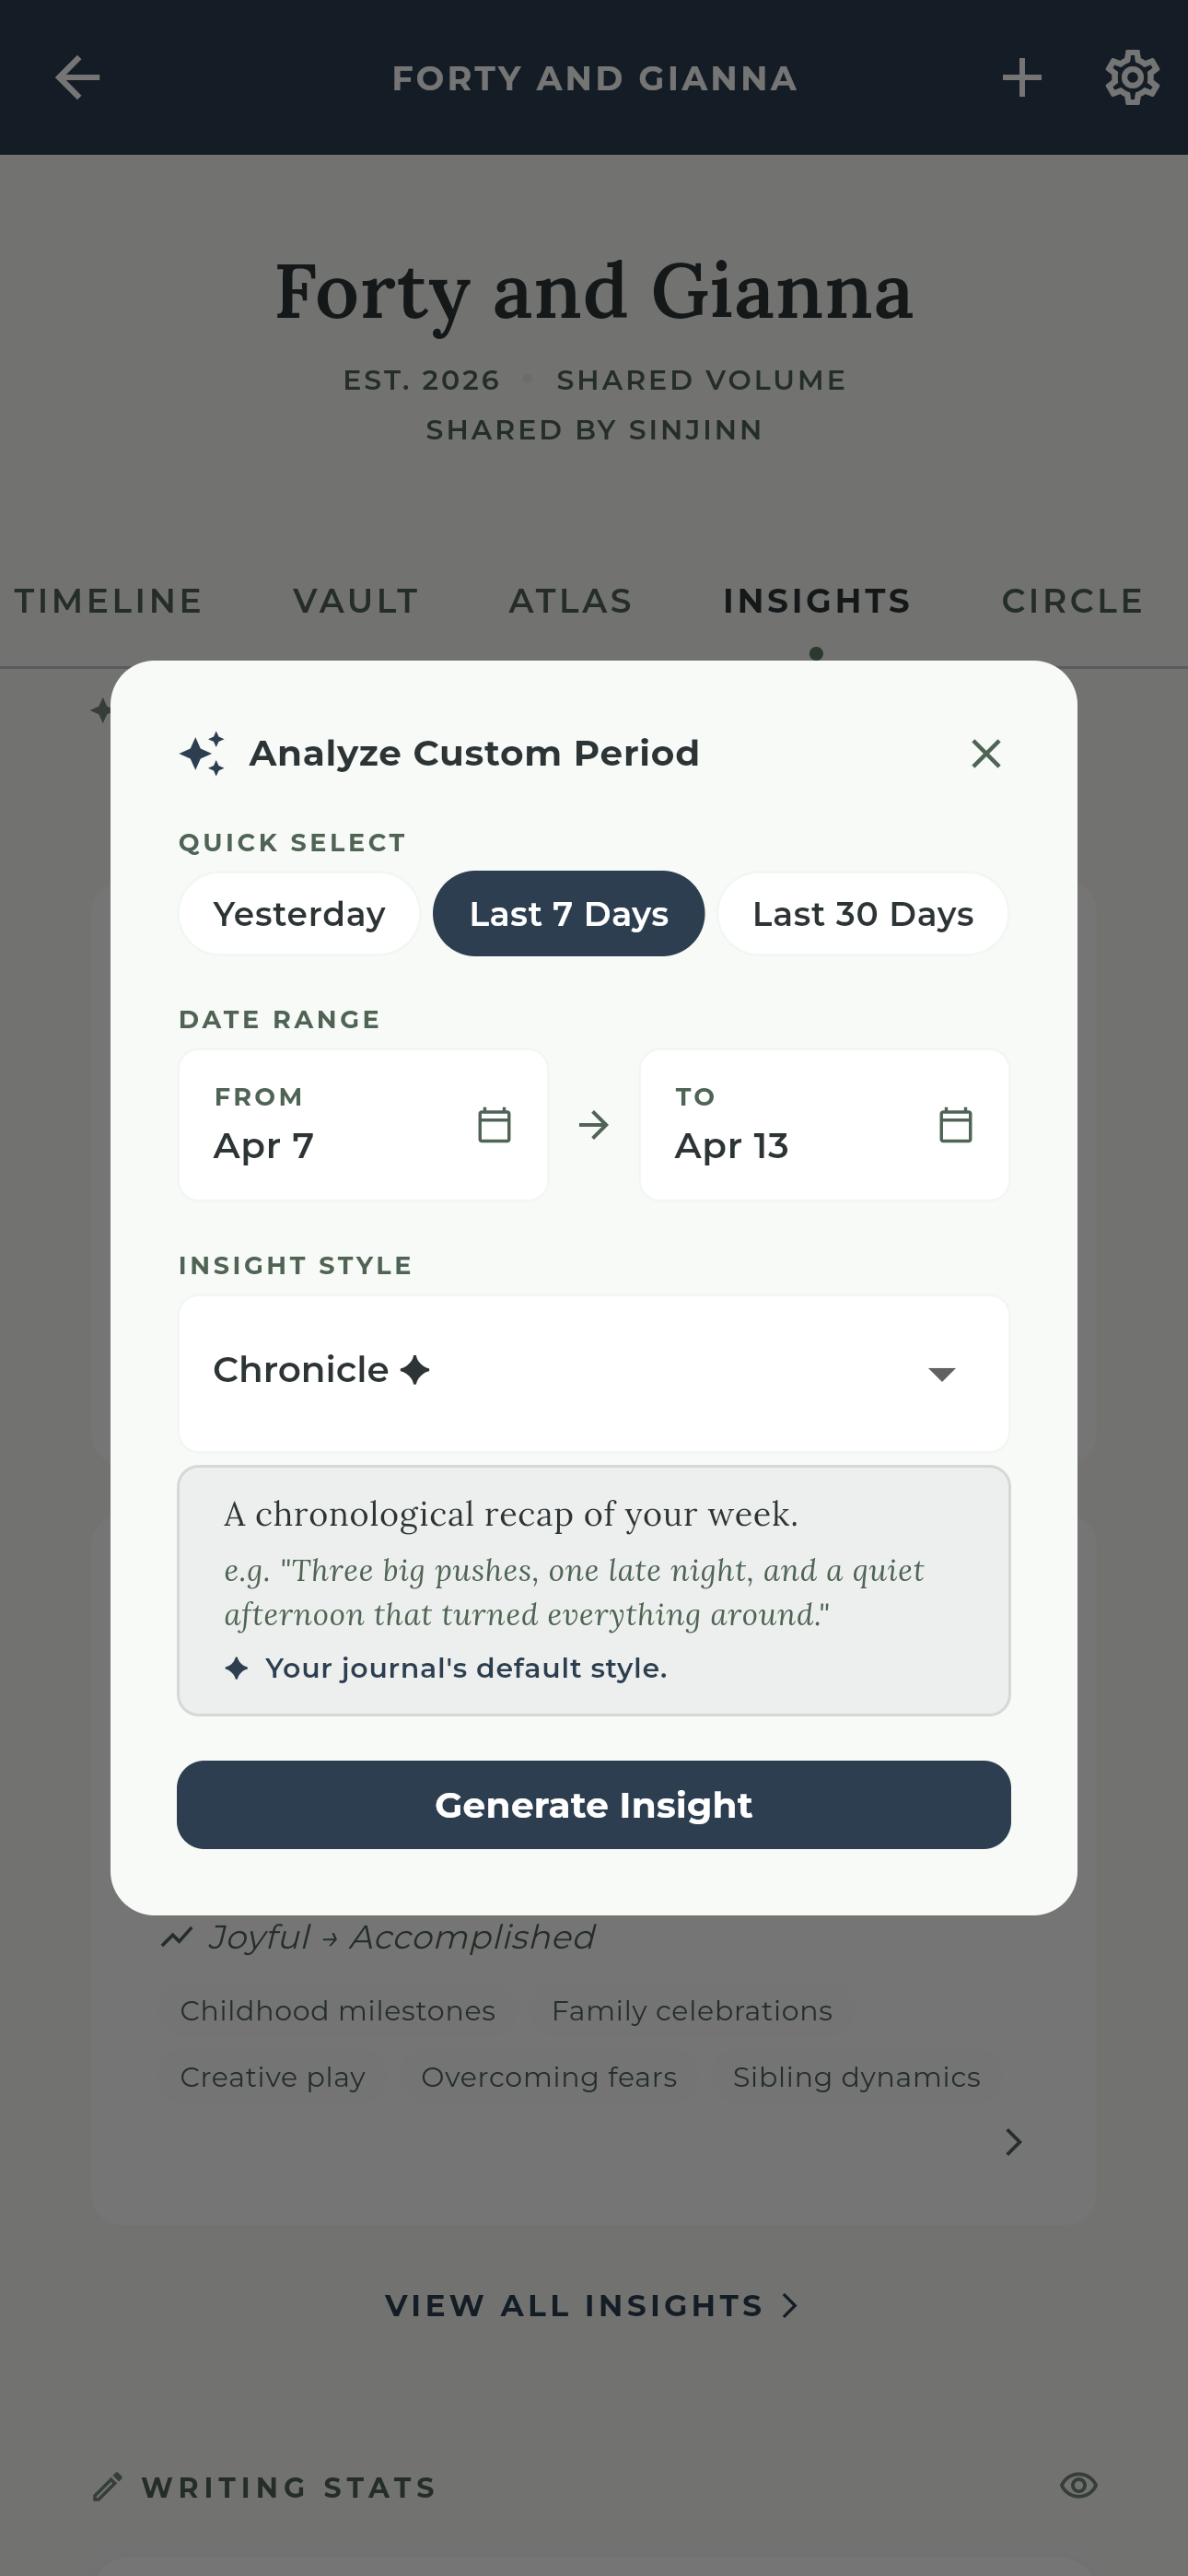1188x2576 pixels.
Task: Tap the pencil icon next to Writing Stats
Action: coord(110,2487)
